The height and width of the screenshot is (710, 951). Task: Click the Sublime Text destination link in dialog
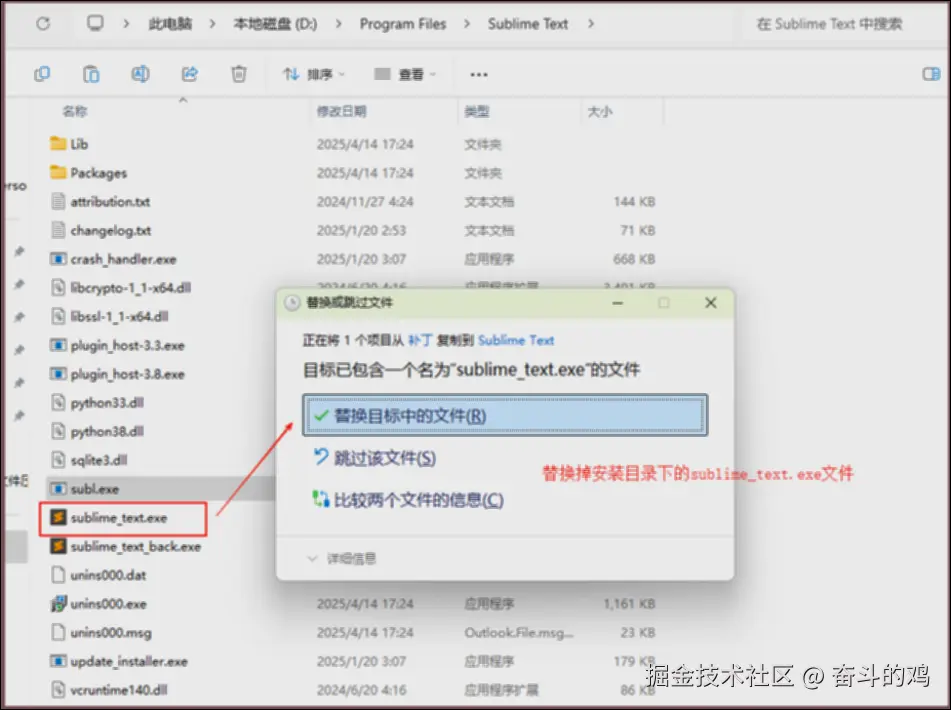click(516, 340)
